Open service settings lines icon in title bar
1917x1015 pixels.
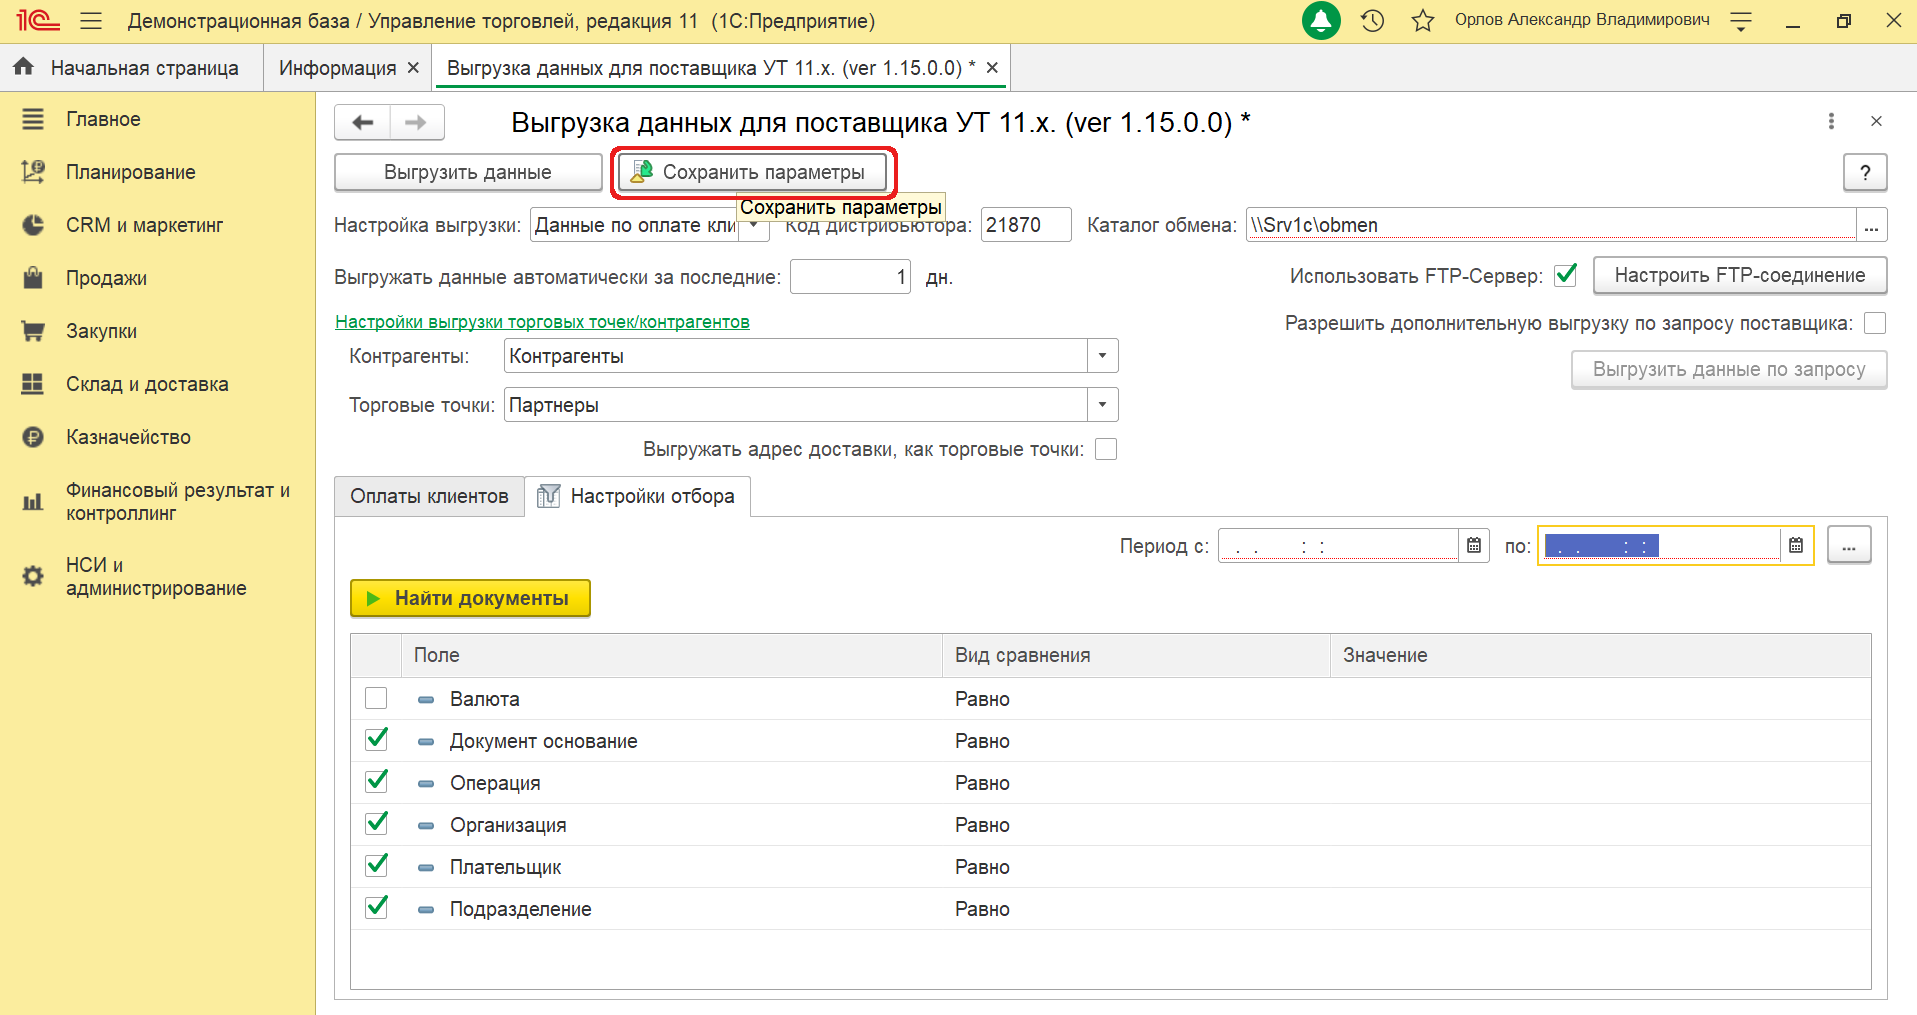1741,21
